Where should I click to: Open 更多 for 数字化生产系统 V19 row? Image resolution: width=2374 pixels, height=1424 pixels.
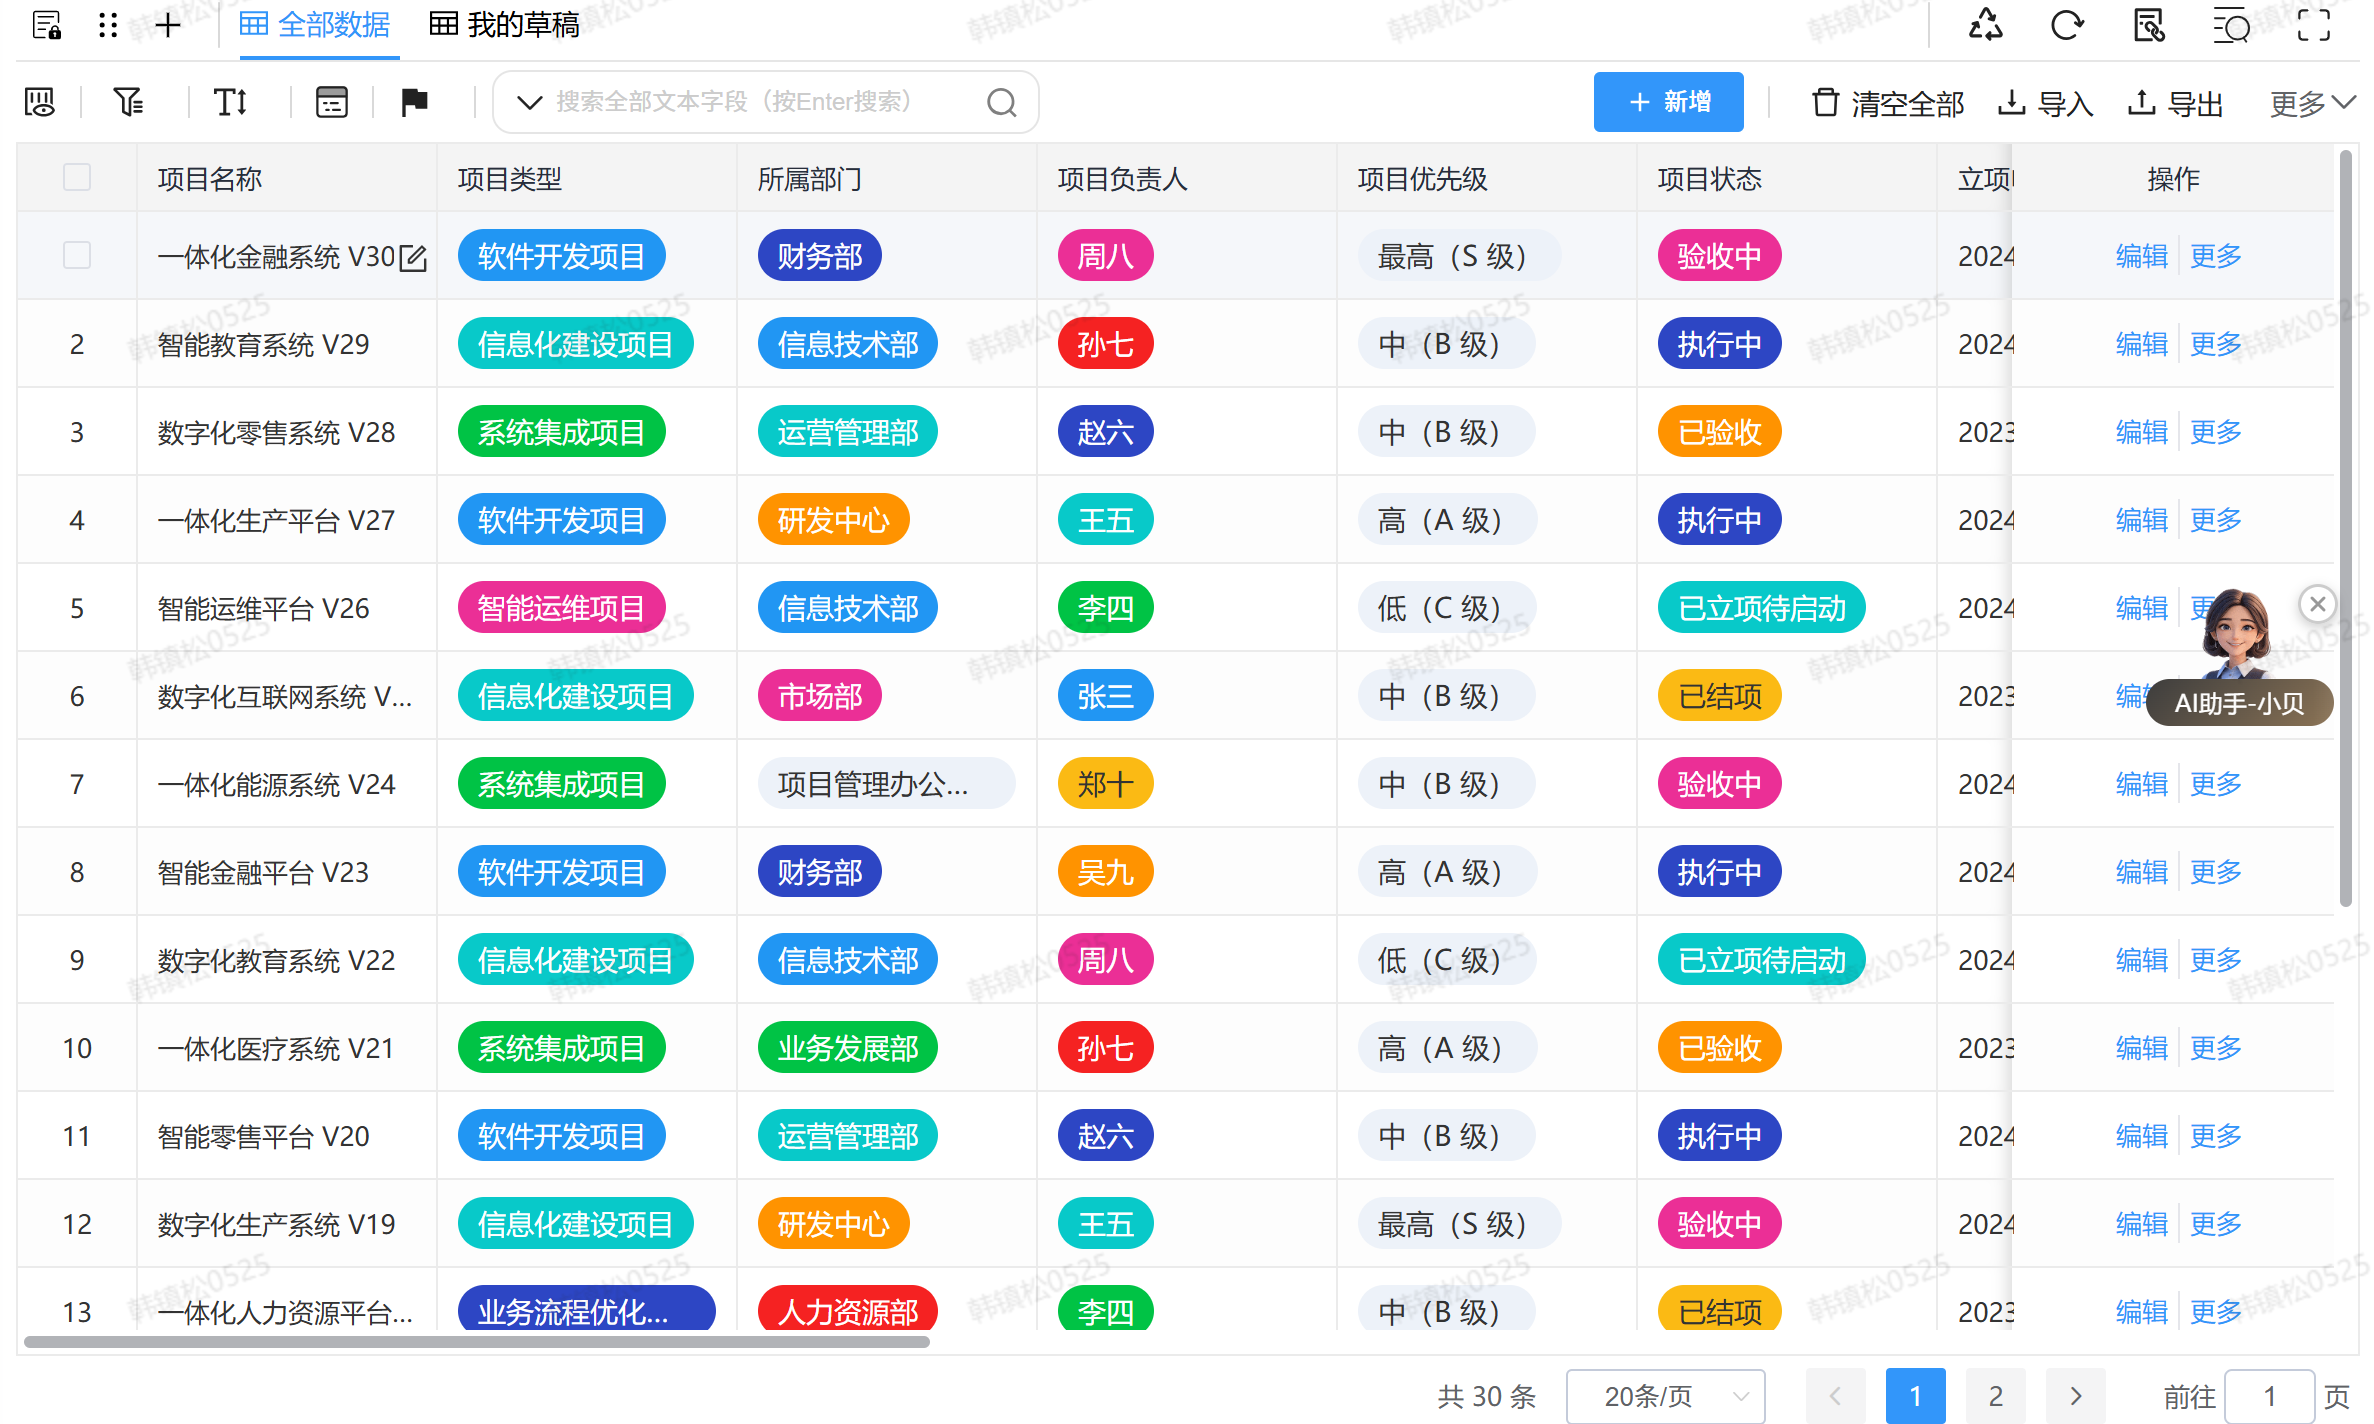coord(2215,1224)
